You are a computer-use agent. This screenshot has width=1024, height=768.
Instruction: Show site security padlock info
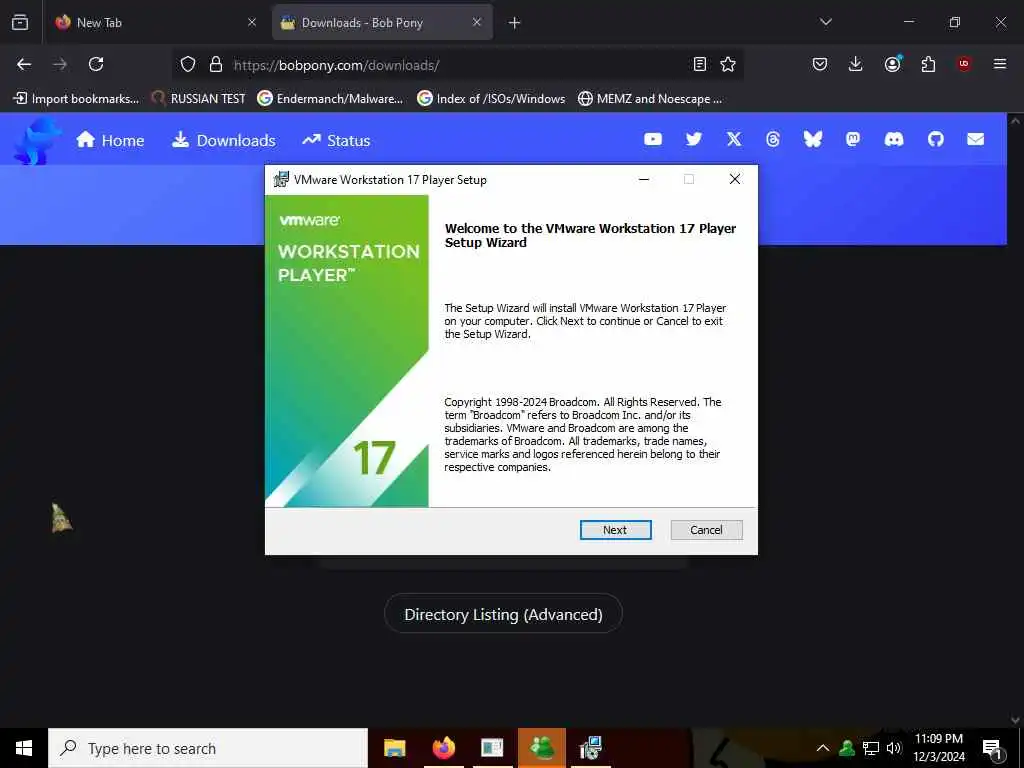(216, 64)
